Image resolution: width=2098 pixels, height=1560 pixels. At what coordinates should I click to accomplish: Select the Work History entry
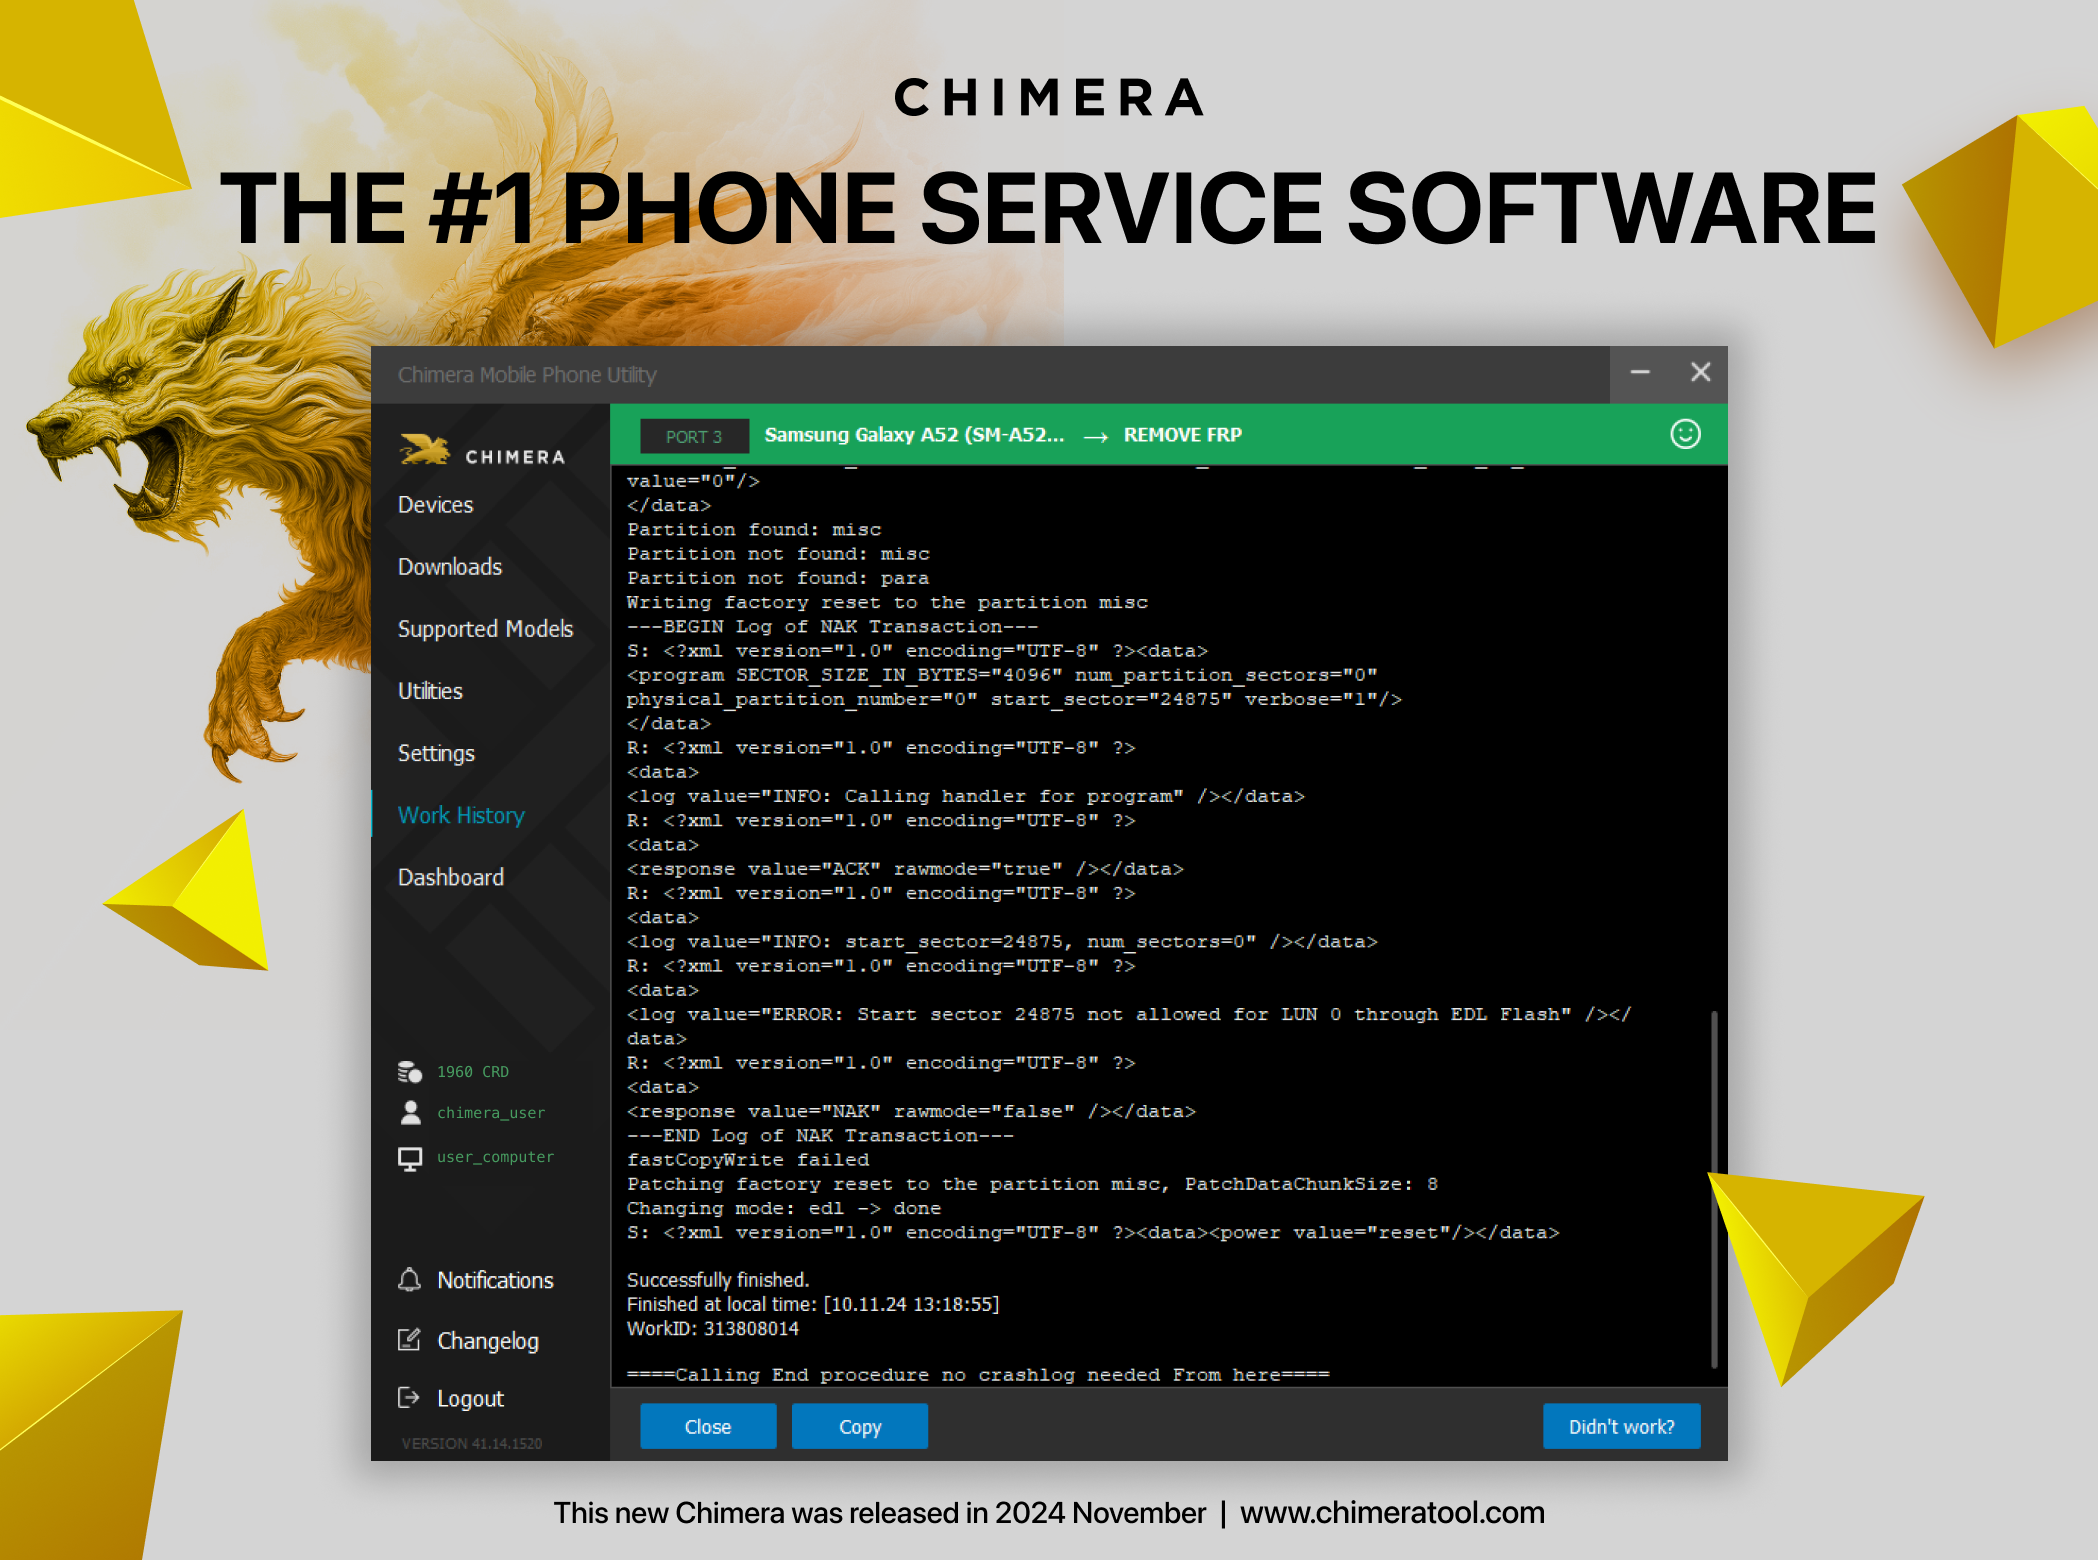point(460,815)
